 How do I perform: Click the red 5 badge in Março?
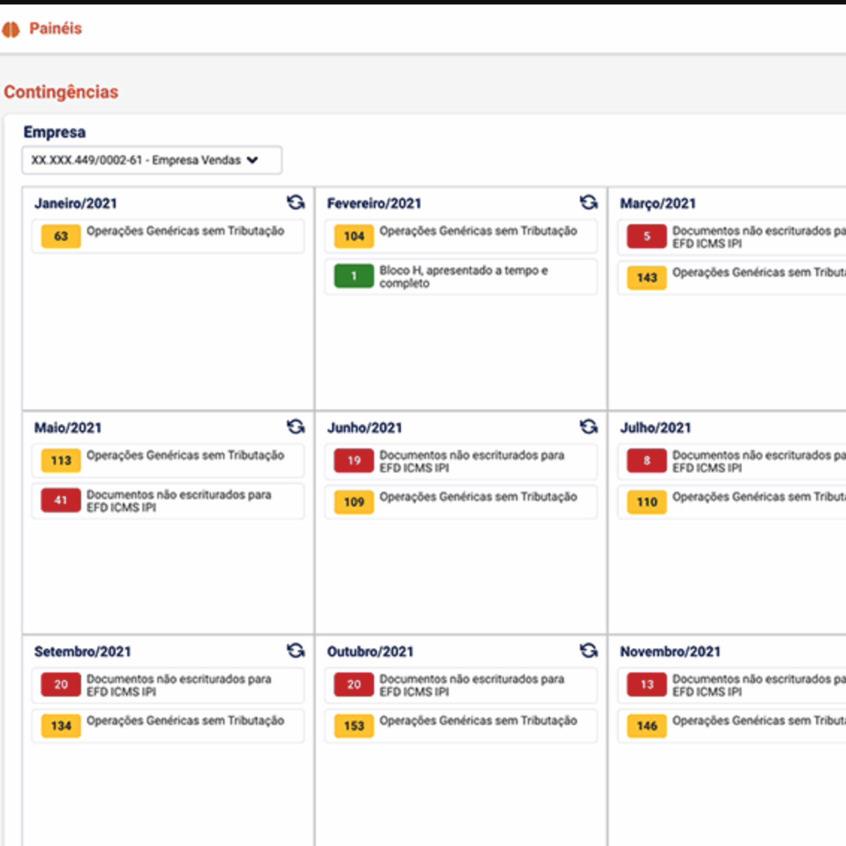[x=647, y=237]
